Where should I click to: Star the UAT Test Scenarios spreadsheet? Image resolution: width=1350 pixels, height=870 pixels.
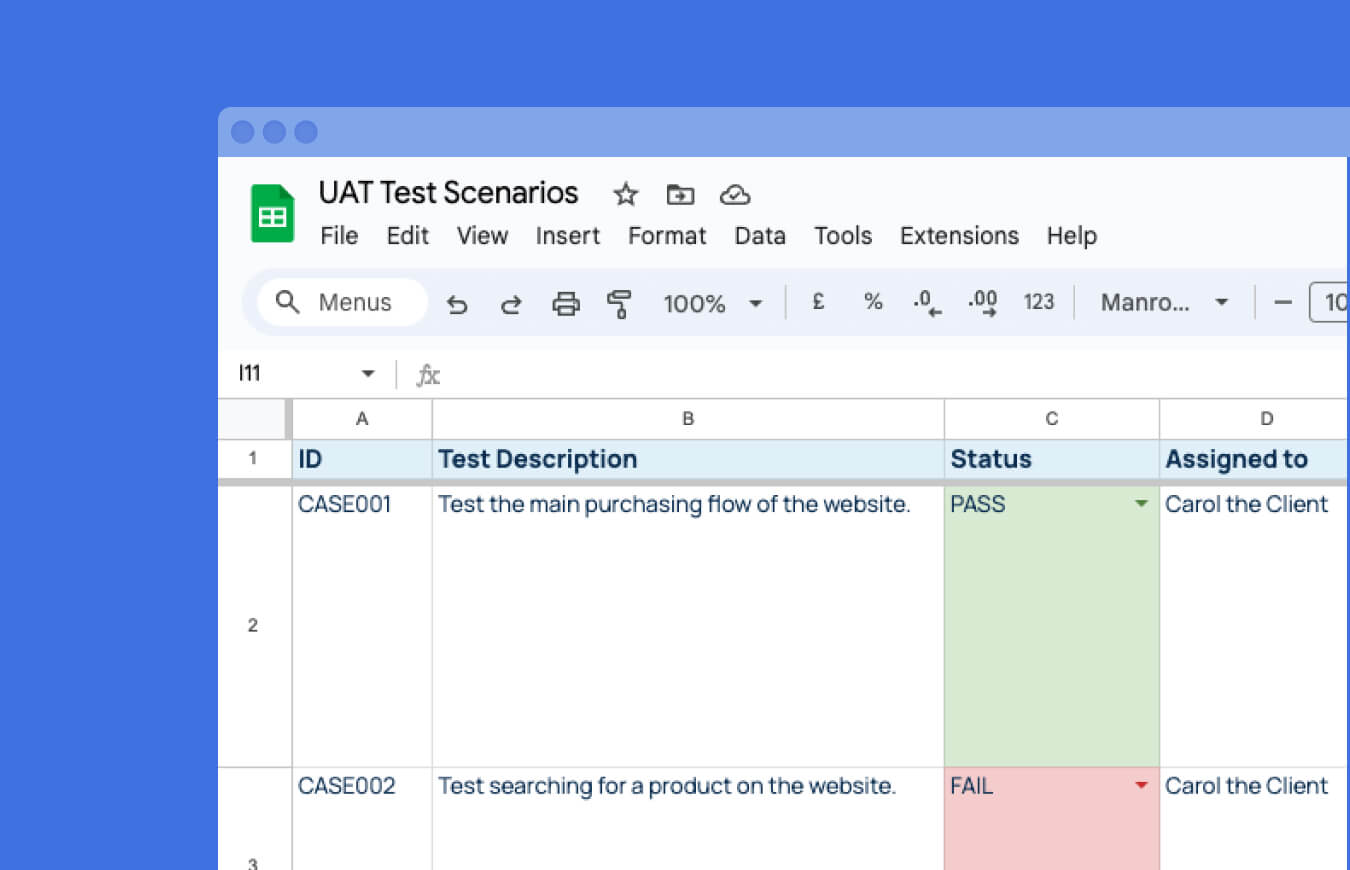pos(625,195)
